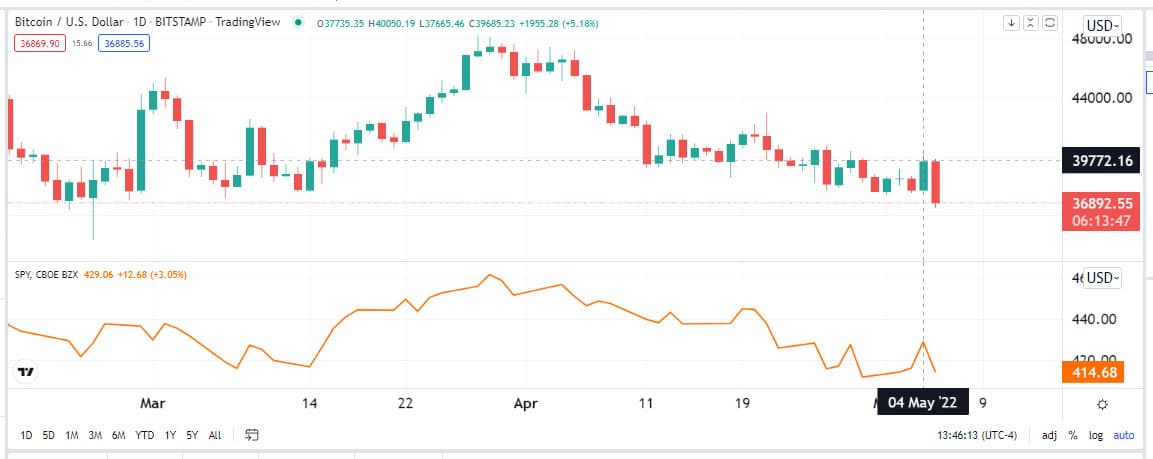Click the Mar label on time axis
The width and height of the screenshot is (1153, 459).
tap(152, 403)
